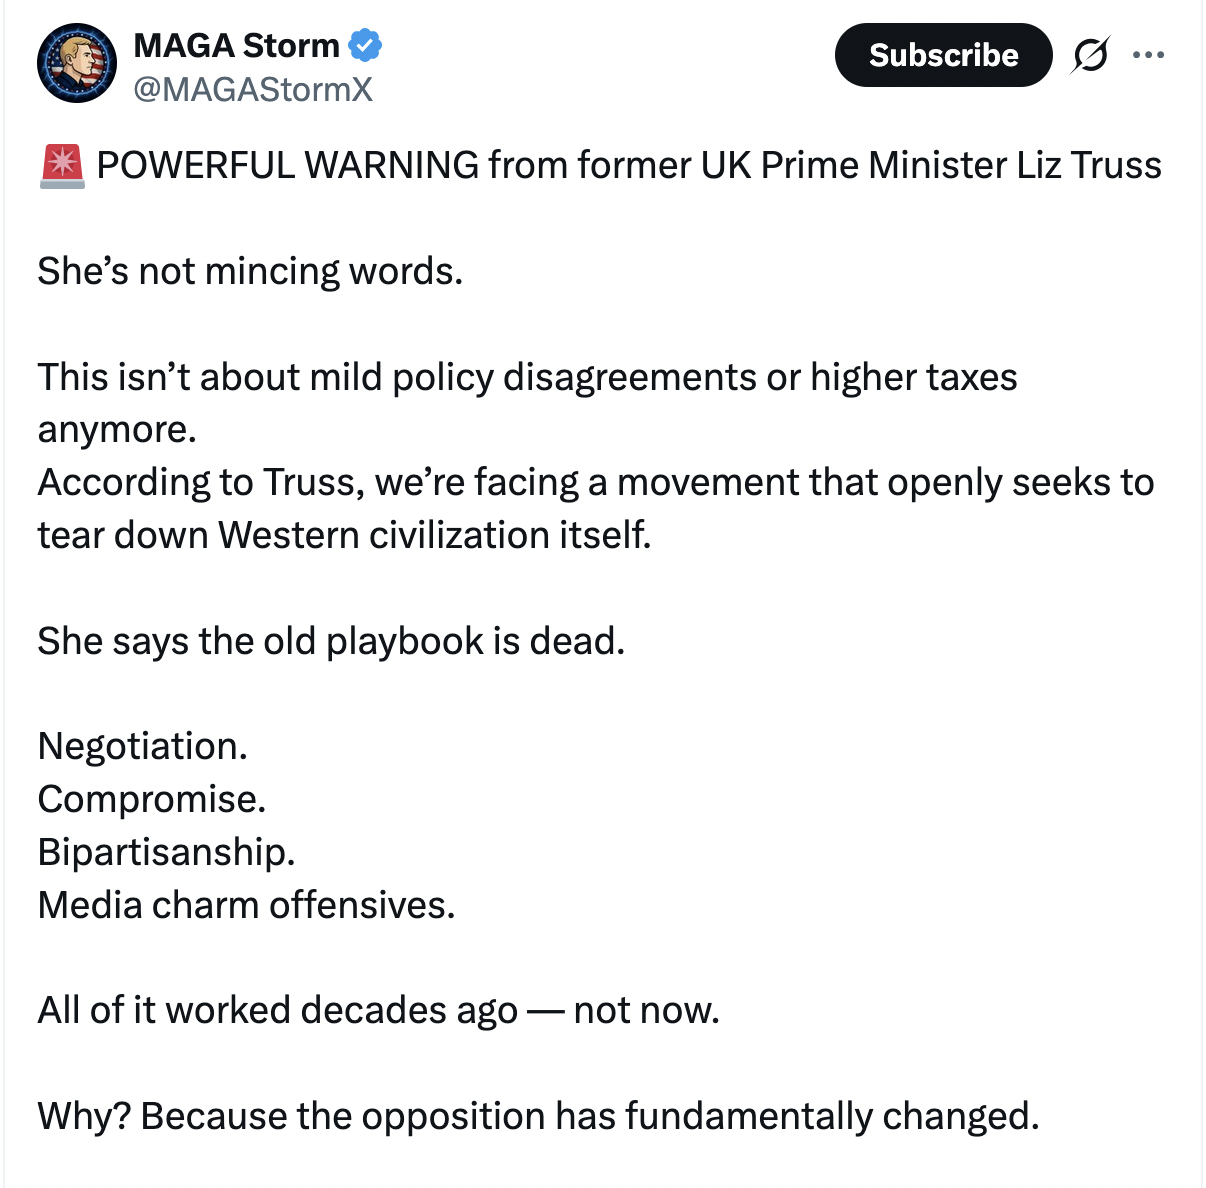The width and height of the screenshot is (1206, 1188).
Task: Click the word "Compromise."
Action: 152,799
